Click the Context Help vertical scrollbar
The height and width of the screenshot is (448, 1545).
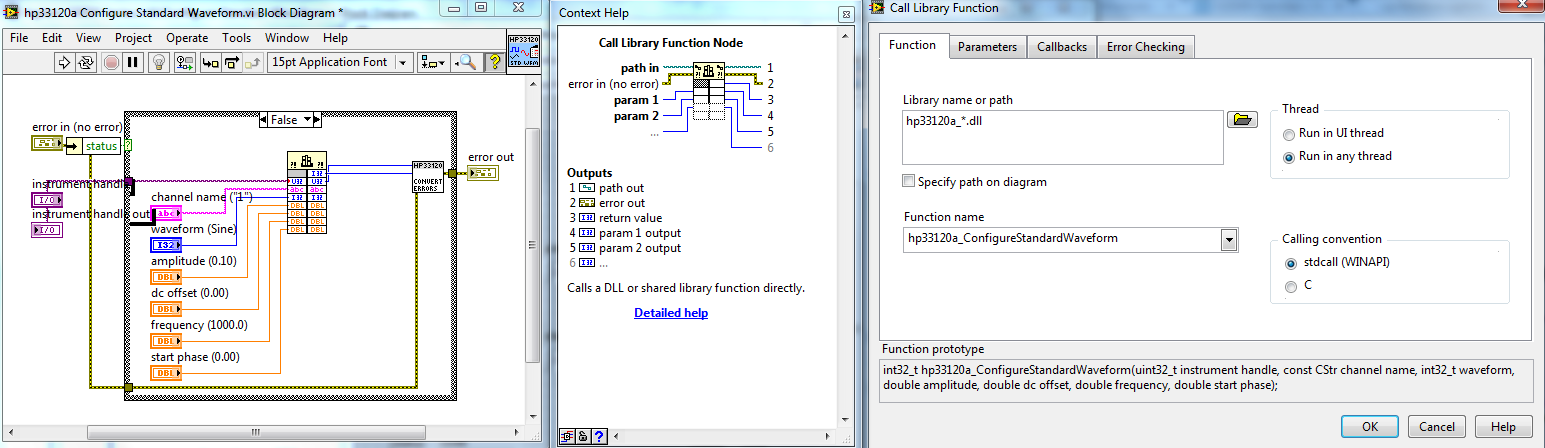pyautogui.click(x=843, y=226)
